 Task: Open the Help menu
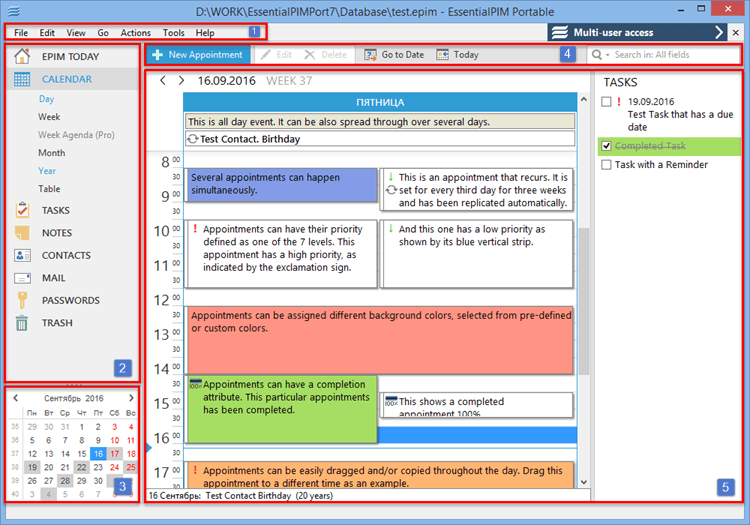205,33
